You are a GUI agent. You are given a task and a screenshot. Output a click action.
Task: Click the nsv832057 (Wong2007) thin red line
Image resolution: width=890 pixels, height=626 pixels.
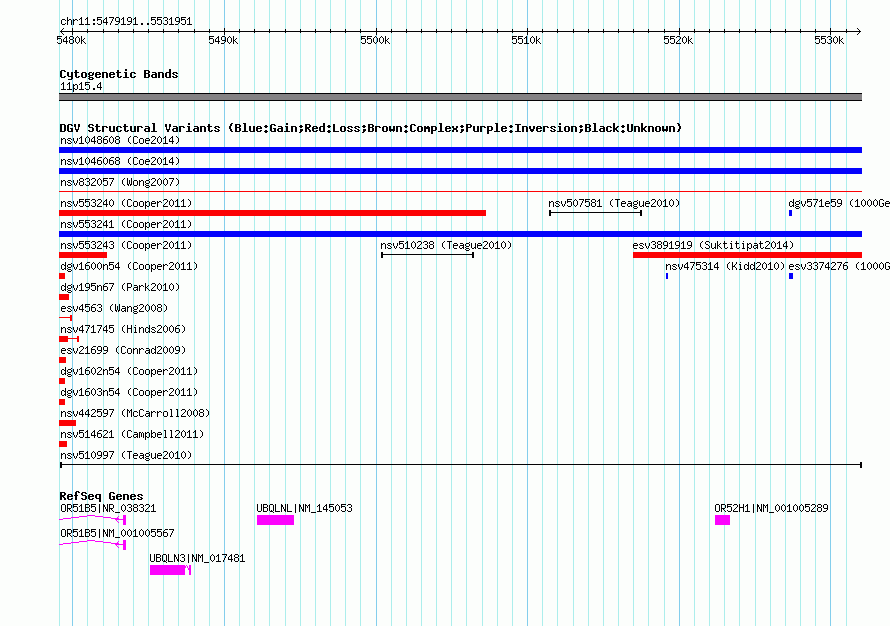click(x=460, y=192)
